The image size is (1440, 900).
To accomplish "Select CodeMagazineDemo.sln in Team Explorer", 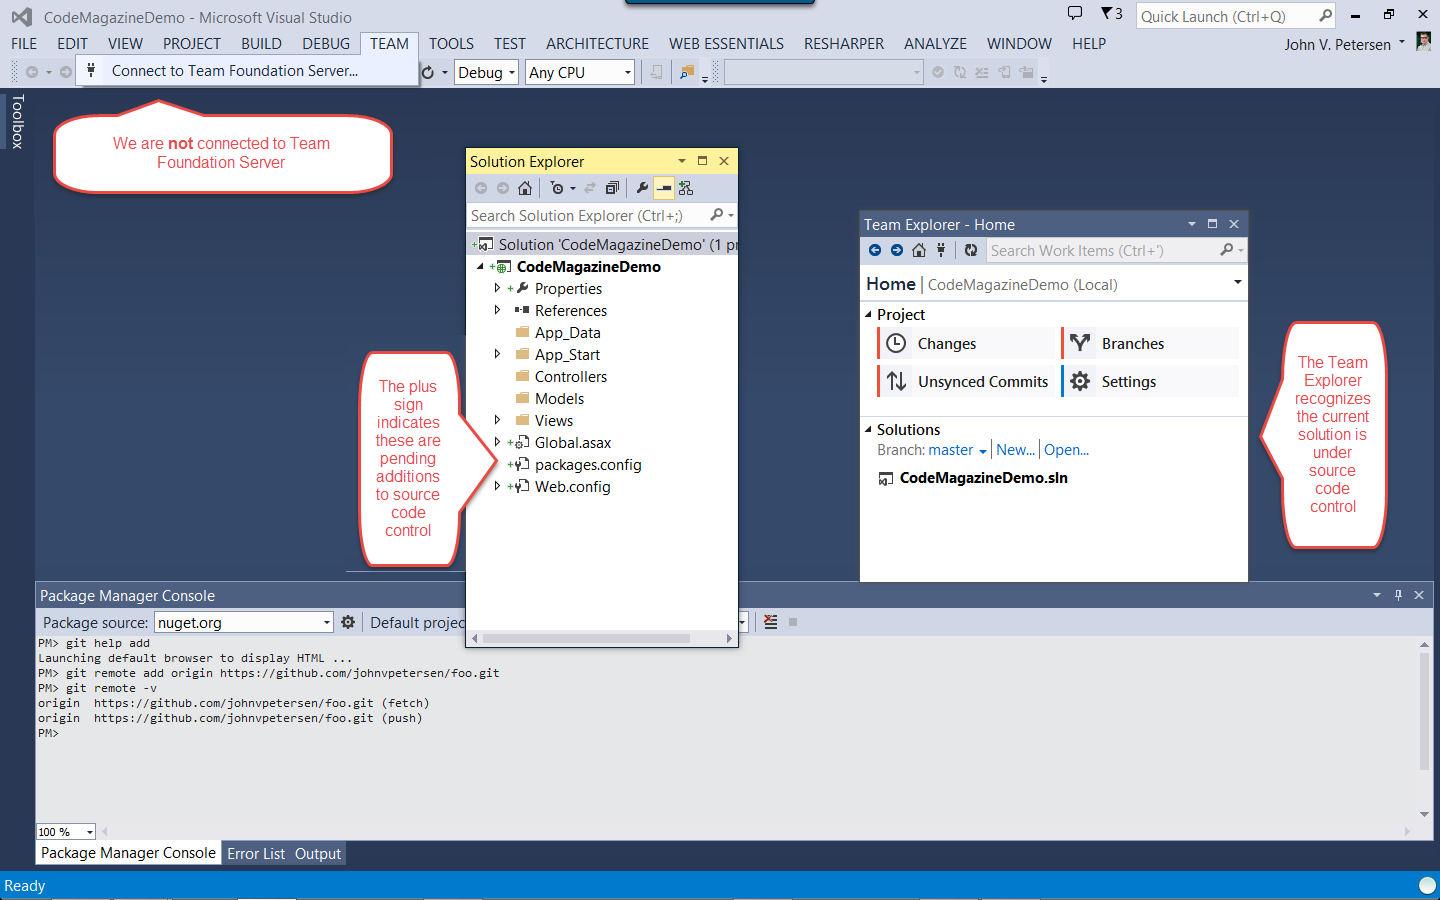I will click(983, 478).
